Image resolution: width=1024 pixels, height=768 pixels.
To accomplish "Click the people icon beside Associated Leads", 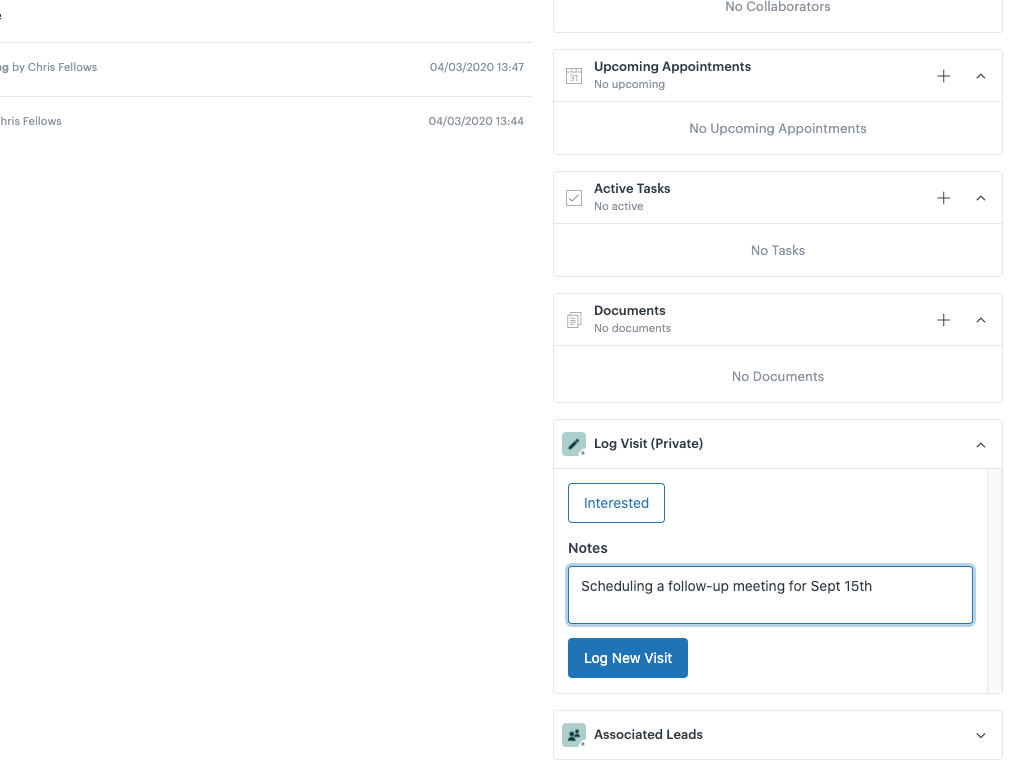I will (x=573, y=734).
